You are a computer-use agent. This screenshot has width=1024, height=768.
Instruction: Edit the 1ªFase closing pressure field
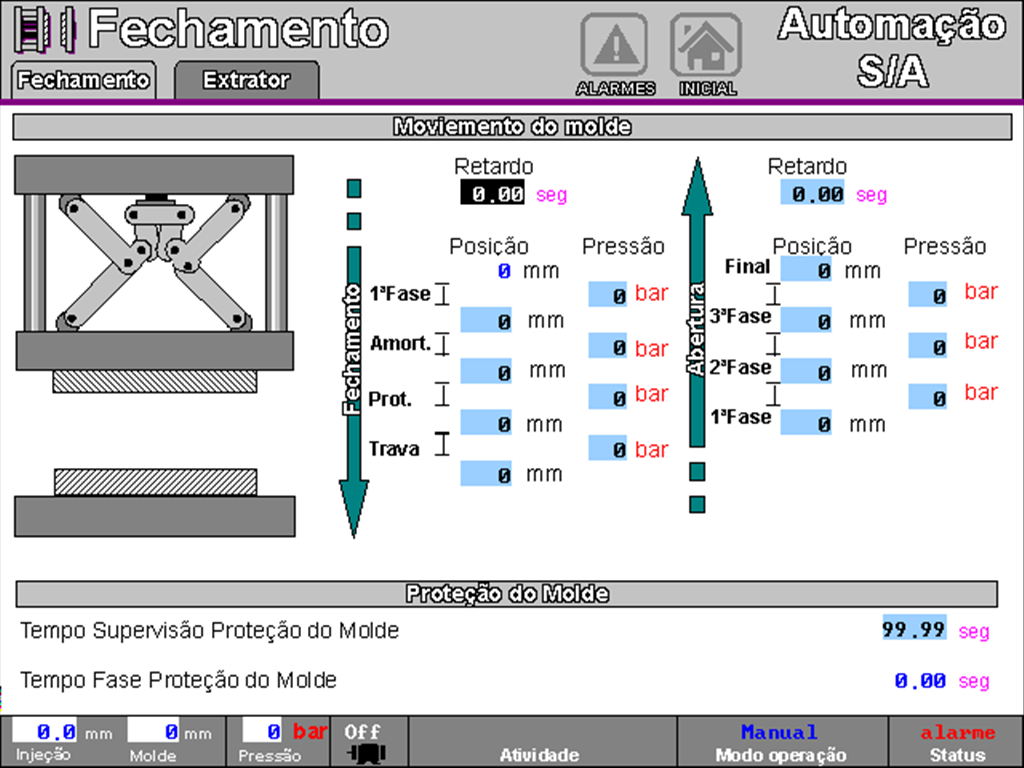pyautogui.click(x=608, y=295)
